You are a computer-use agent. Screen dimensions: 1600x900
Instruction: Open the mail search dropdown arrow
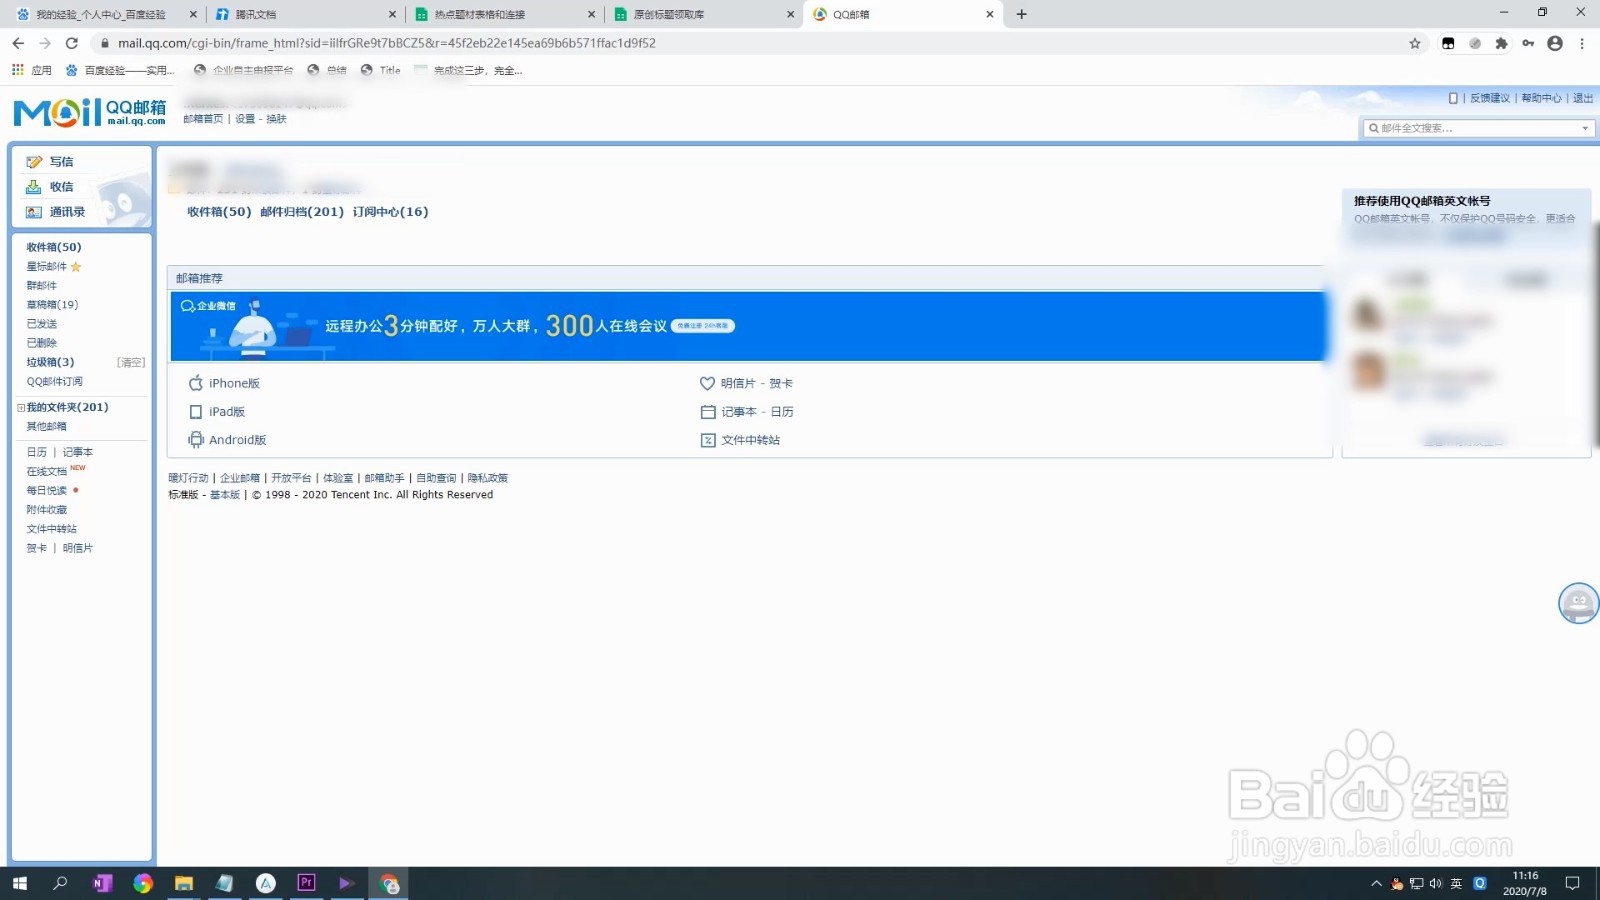pyautogui.click(x=1585, y=128)
